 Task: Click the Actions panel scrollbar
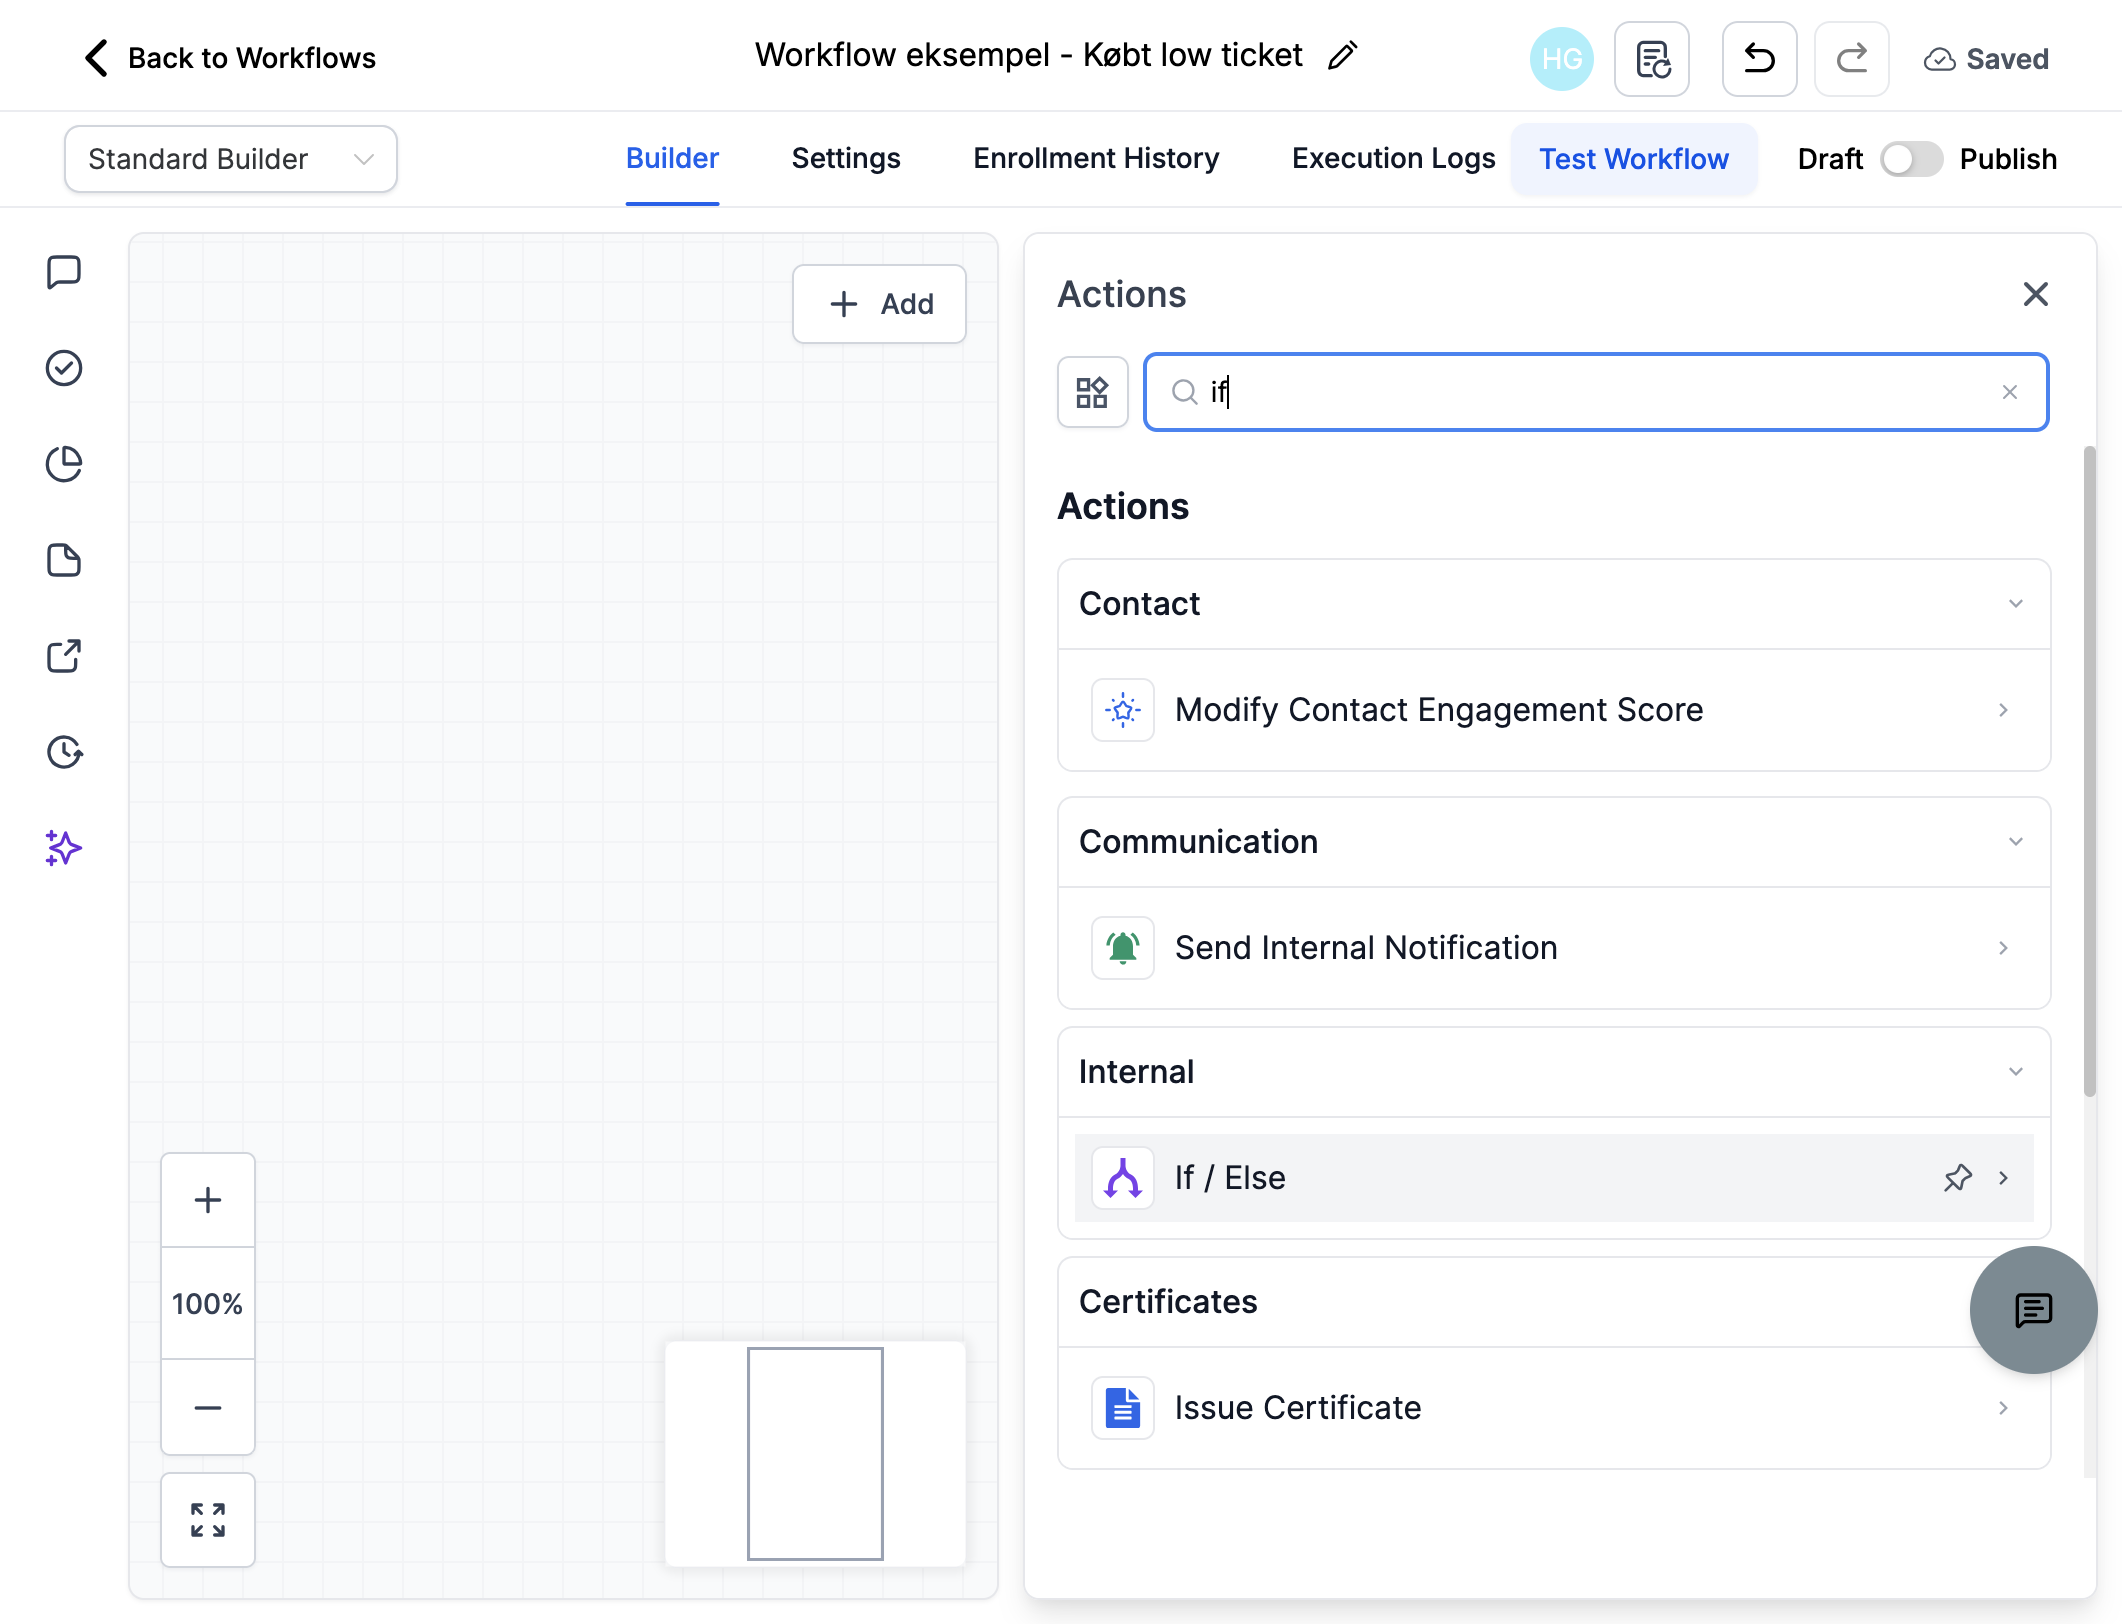(2089, 772)
